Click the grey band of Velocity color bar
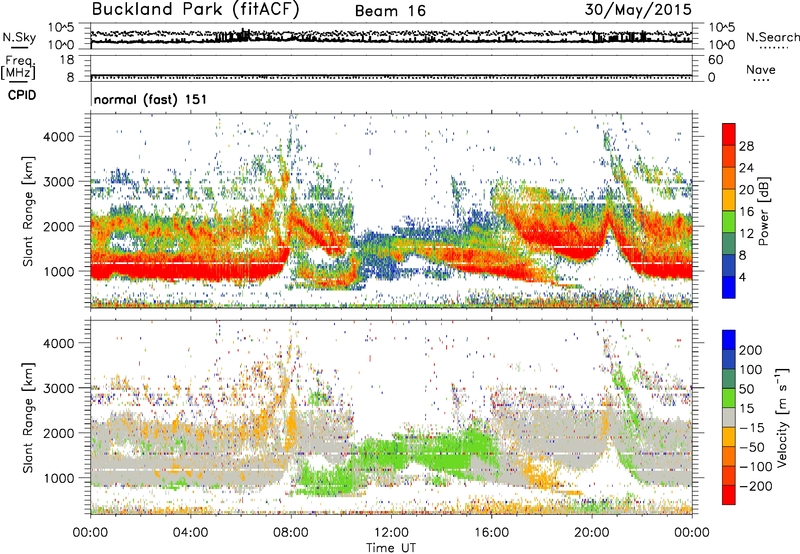The height and width of the screenshot is (554, 800). pos(729,418)
